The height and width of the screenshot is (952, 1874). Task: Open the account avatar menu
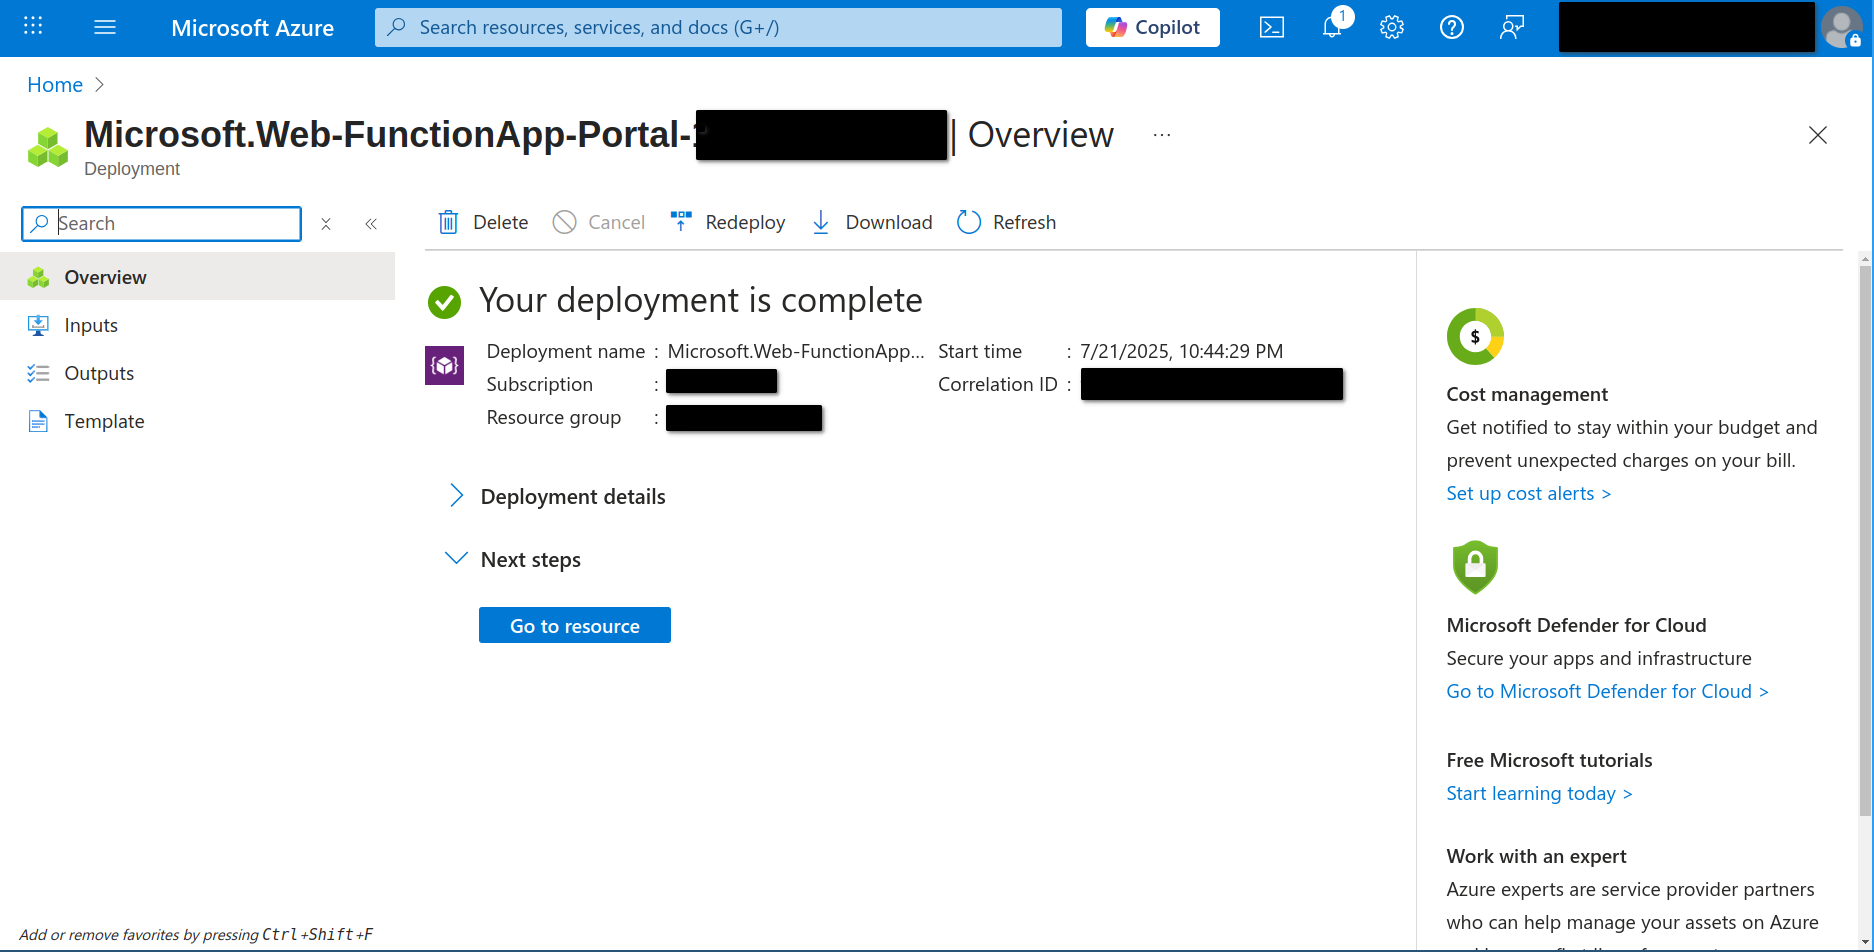[1841, 27]
